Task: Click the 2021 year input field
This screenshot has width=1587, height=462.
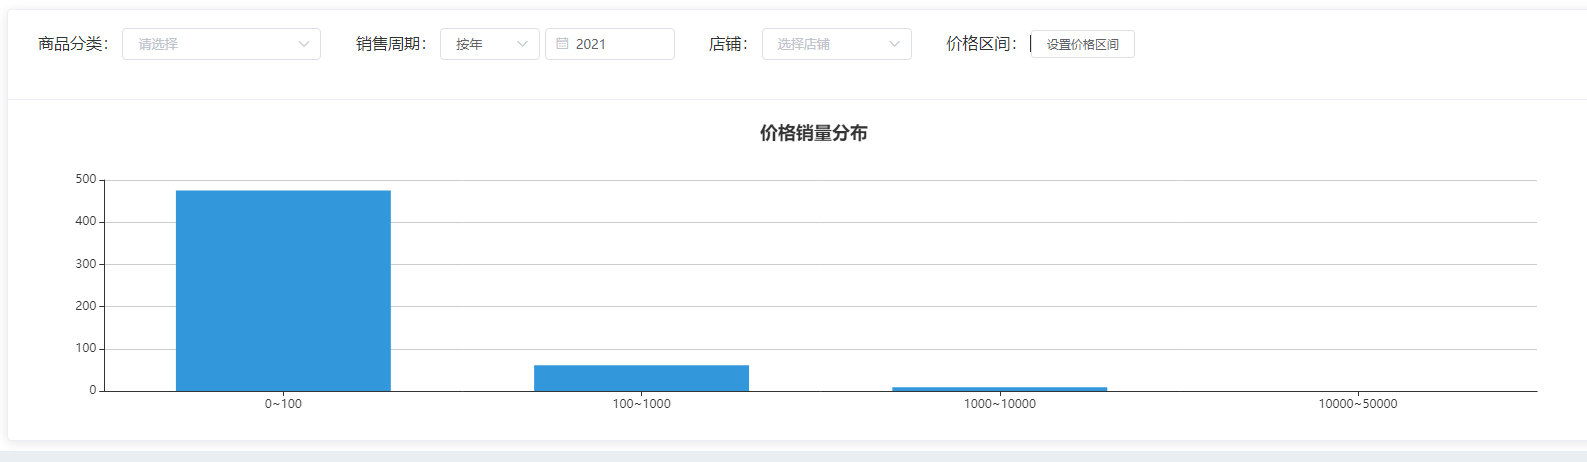Action: (620, 44)
